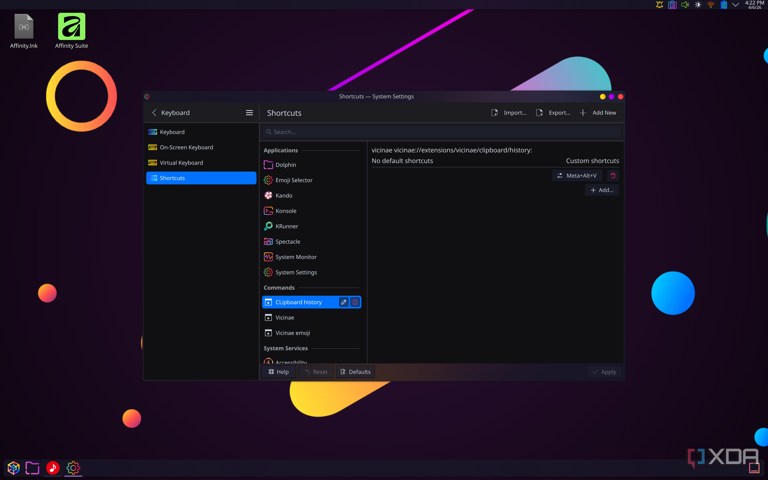The height and width of the screenshot is (480, 768).
Task: Remove the Meta+Alt+V custom shortcut
Action: [613, 176]
